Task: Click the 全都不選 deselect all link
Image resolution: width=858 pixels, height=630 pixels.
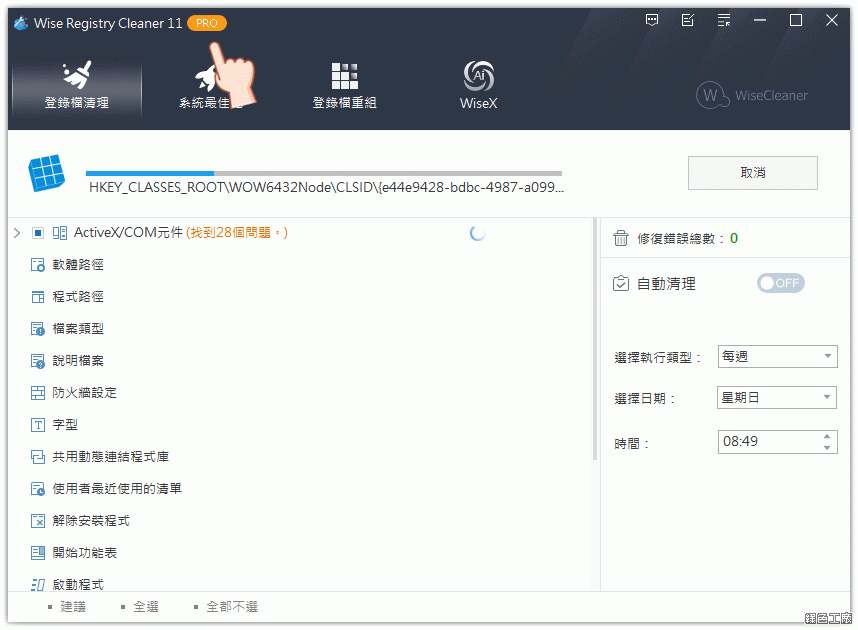Action: [231, 607]
